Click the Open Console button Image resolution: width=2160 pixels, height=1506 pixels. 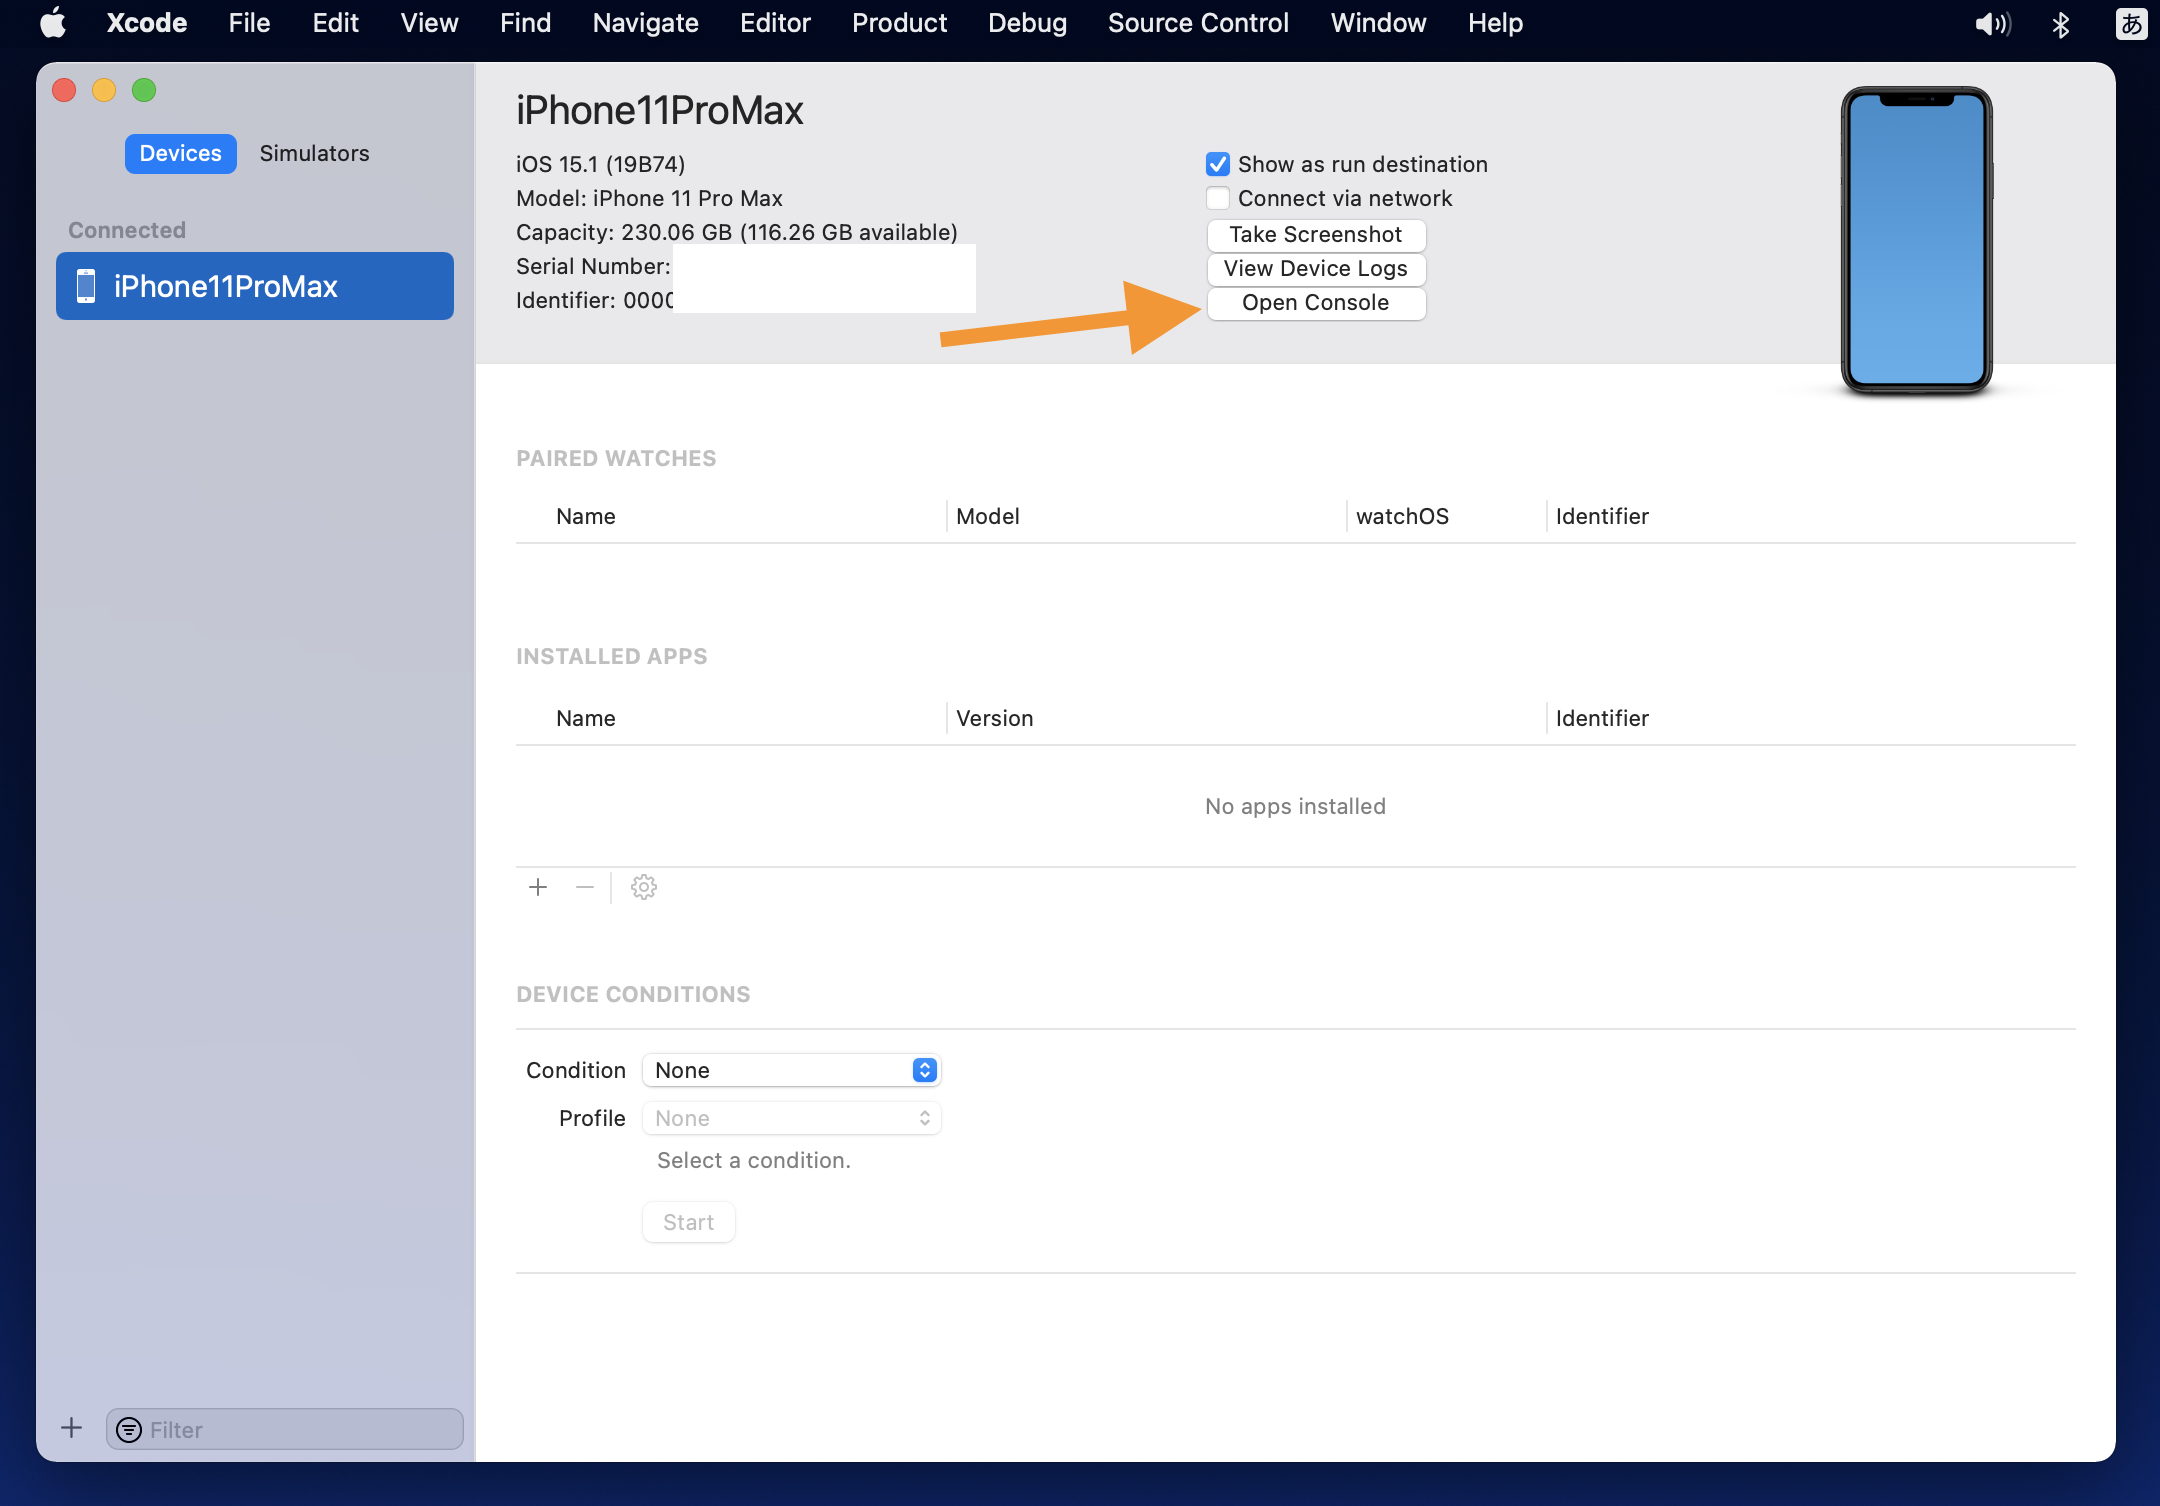pyautogui.click(x=1316, y=303)
